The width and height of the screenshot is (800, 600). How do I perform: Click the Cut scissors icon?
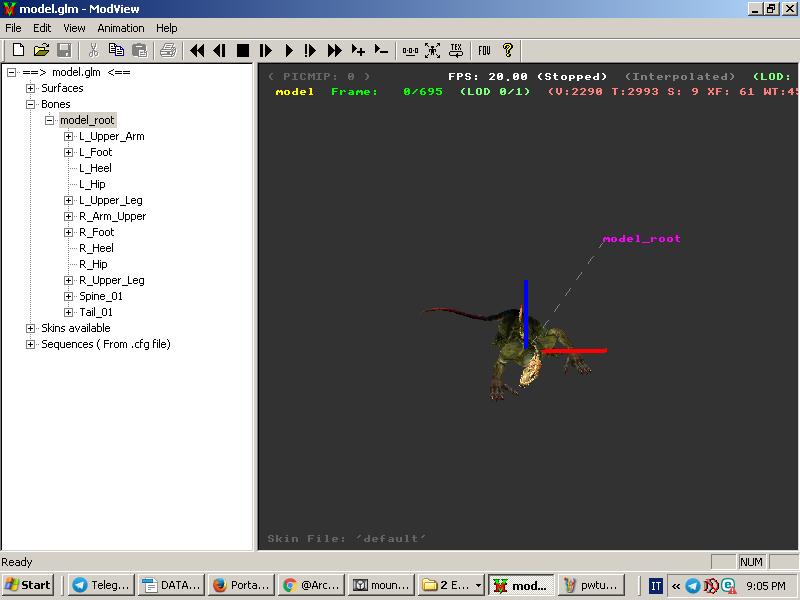[93, 50]
